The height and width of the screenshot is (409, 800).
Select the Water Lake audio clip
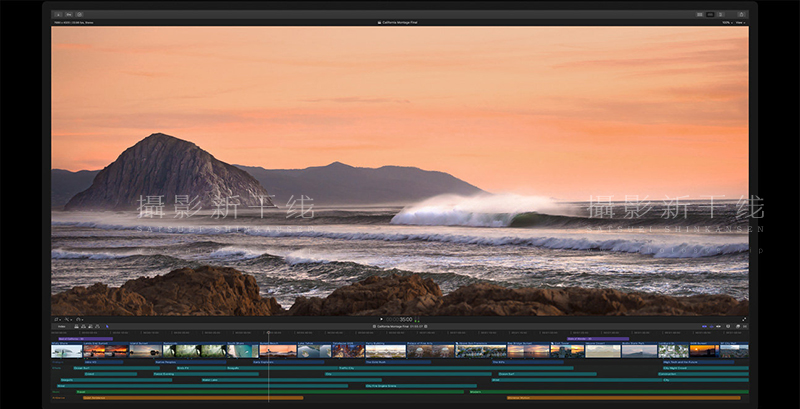(x=291, y=380)
